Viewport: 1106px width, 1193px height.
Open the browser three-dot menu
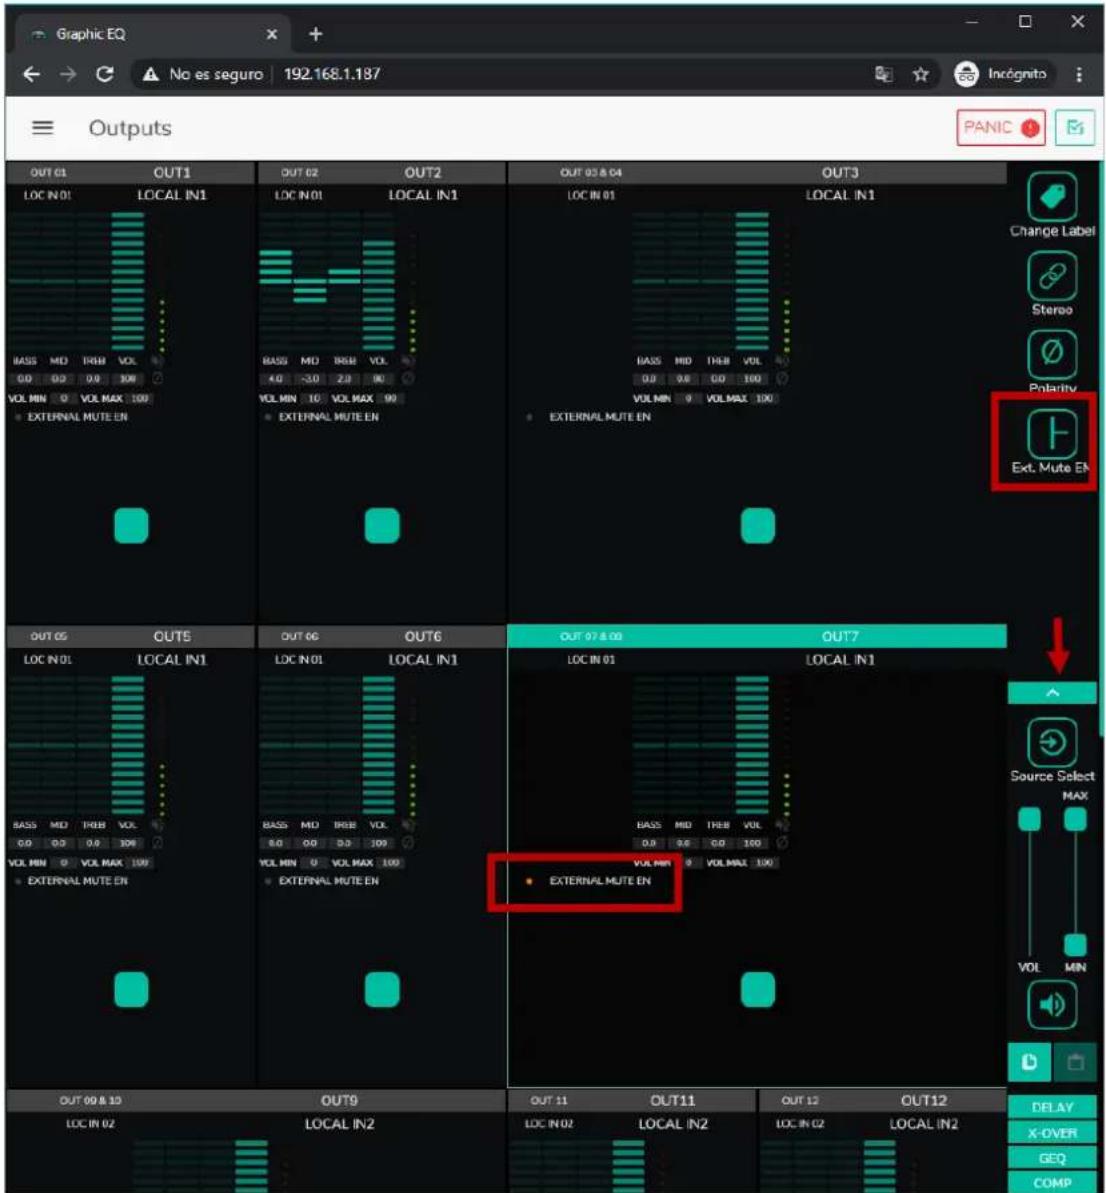point(1079,74)
